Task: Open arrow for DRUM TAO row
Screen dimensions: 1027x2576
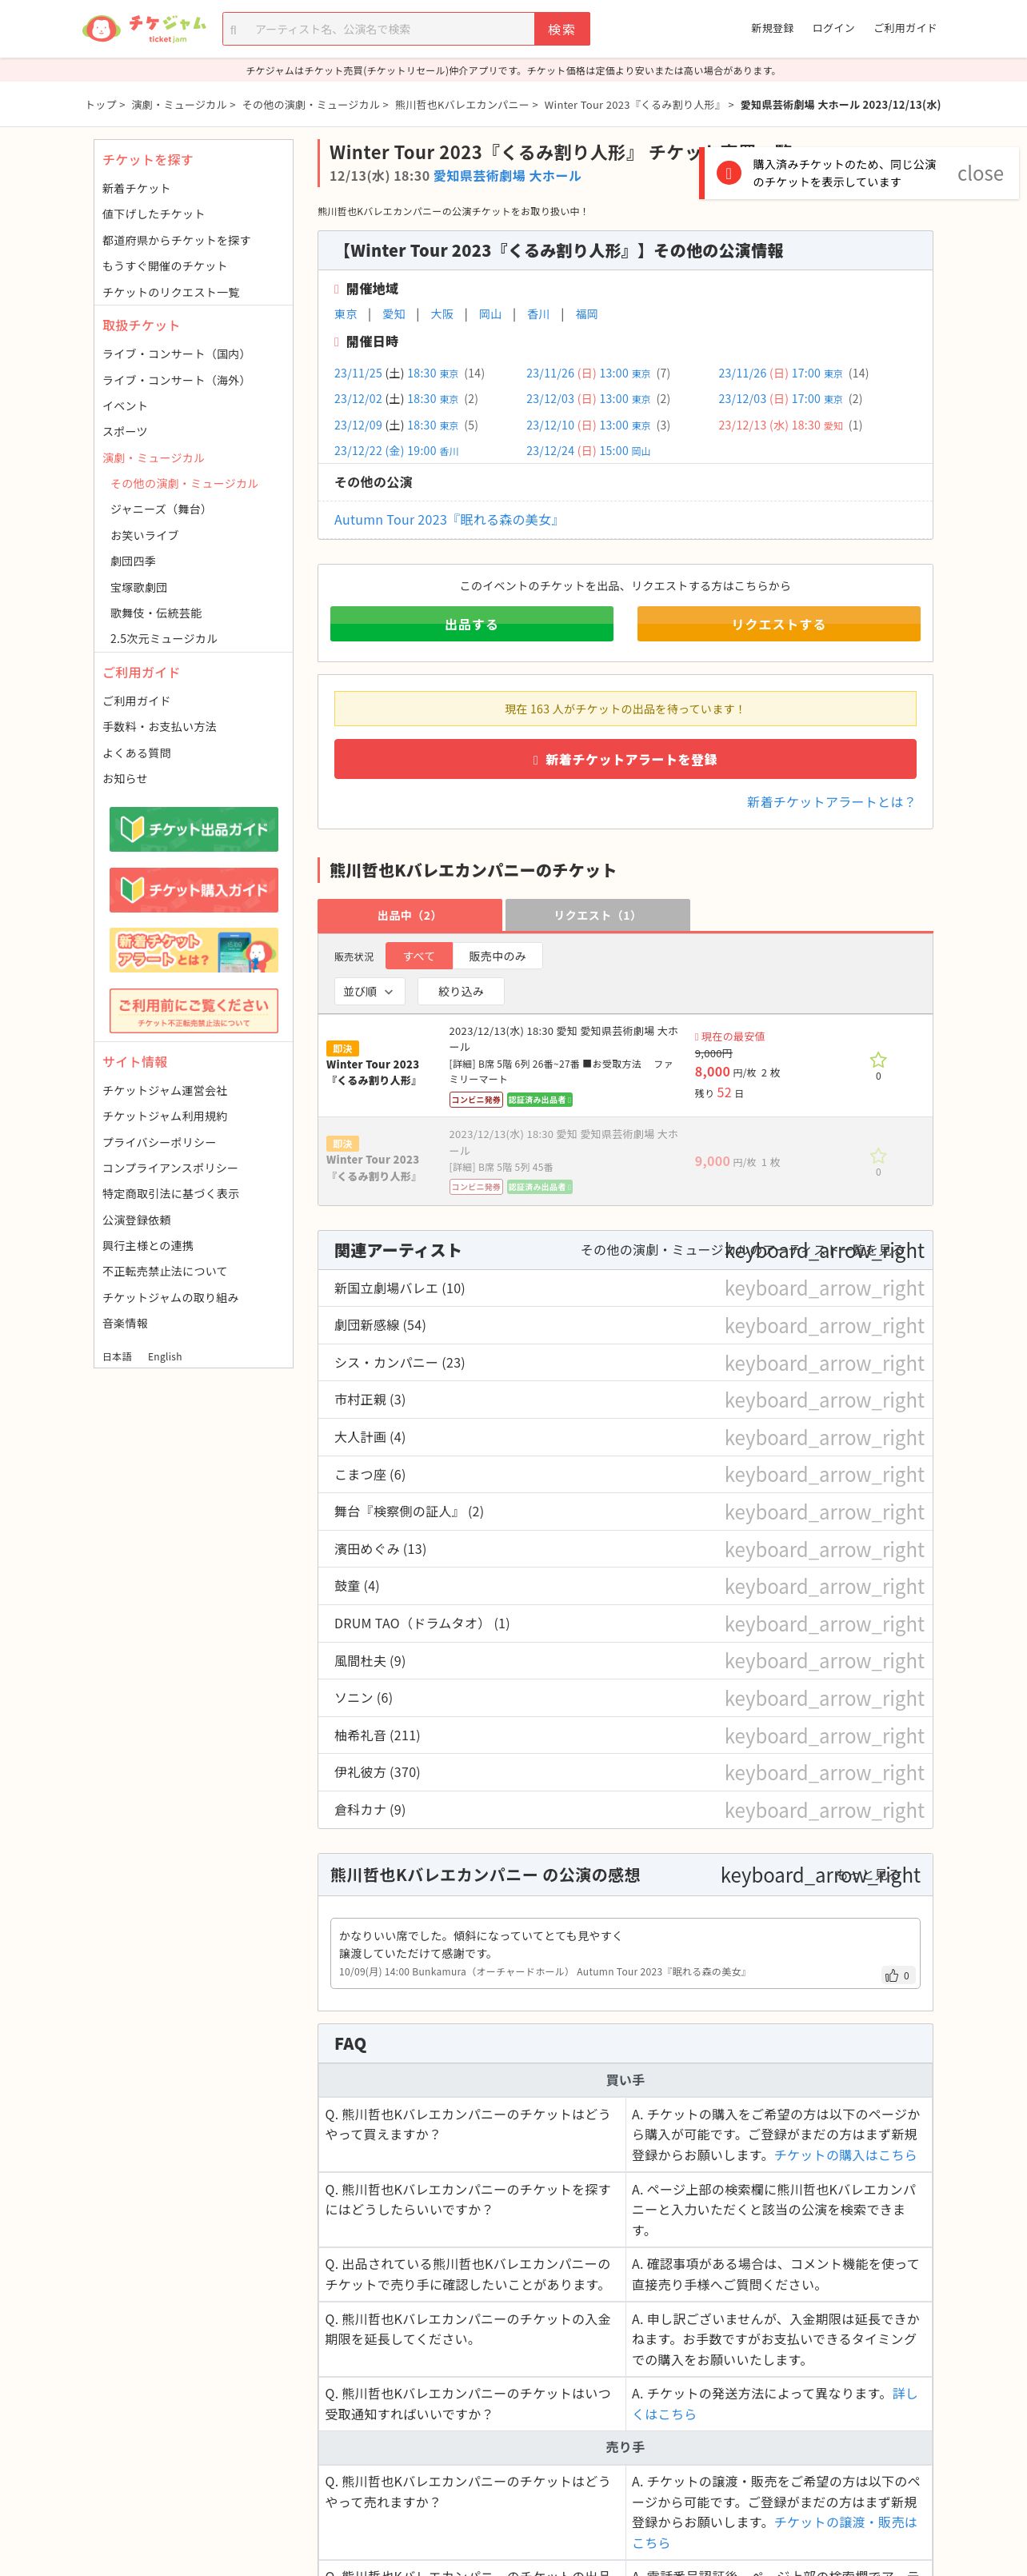Action: pyautogui.click(x=824, y=1624)
